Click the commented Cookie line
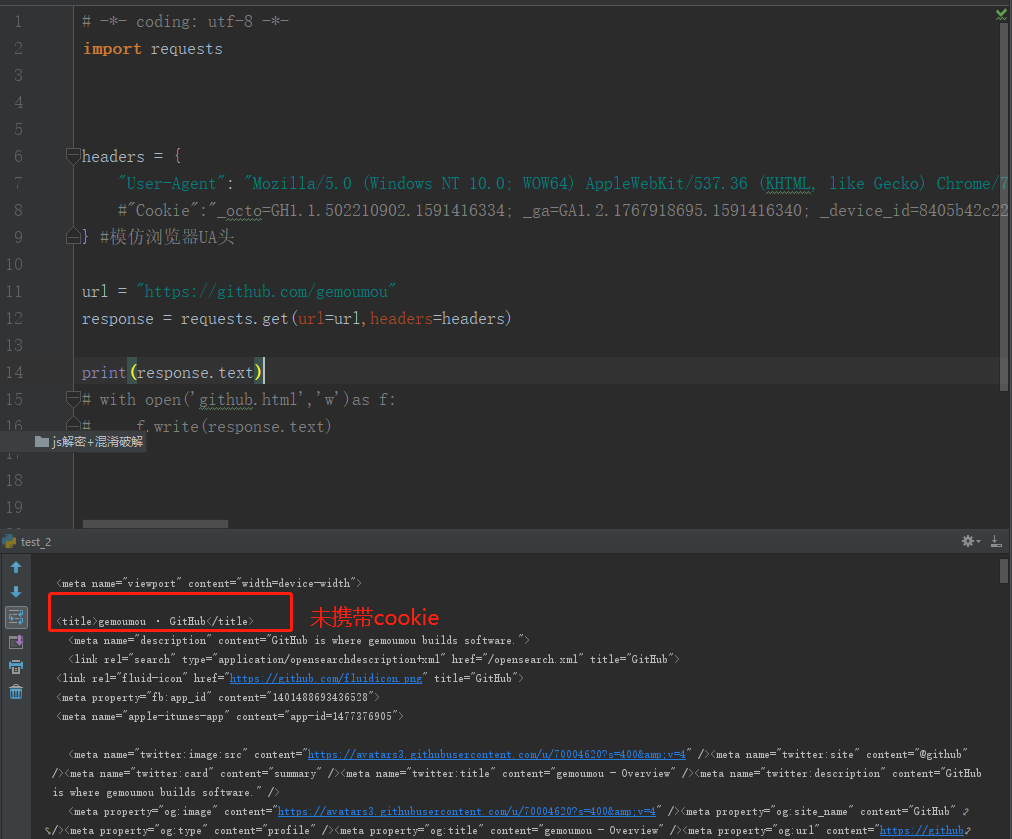This screenshot has width=1012, height=839. [x=562, y=210]
